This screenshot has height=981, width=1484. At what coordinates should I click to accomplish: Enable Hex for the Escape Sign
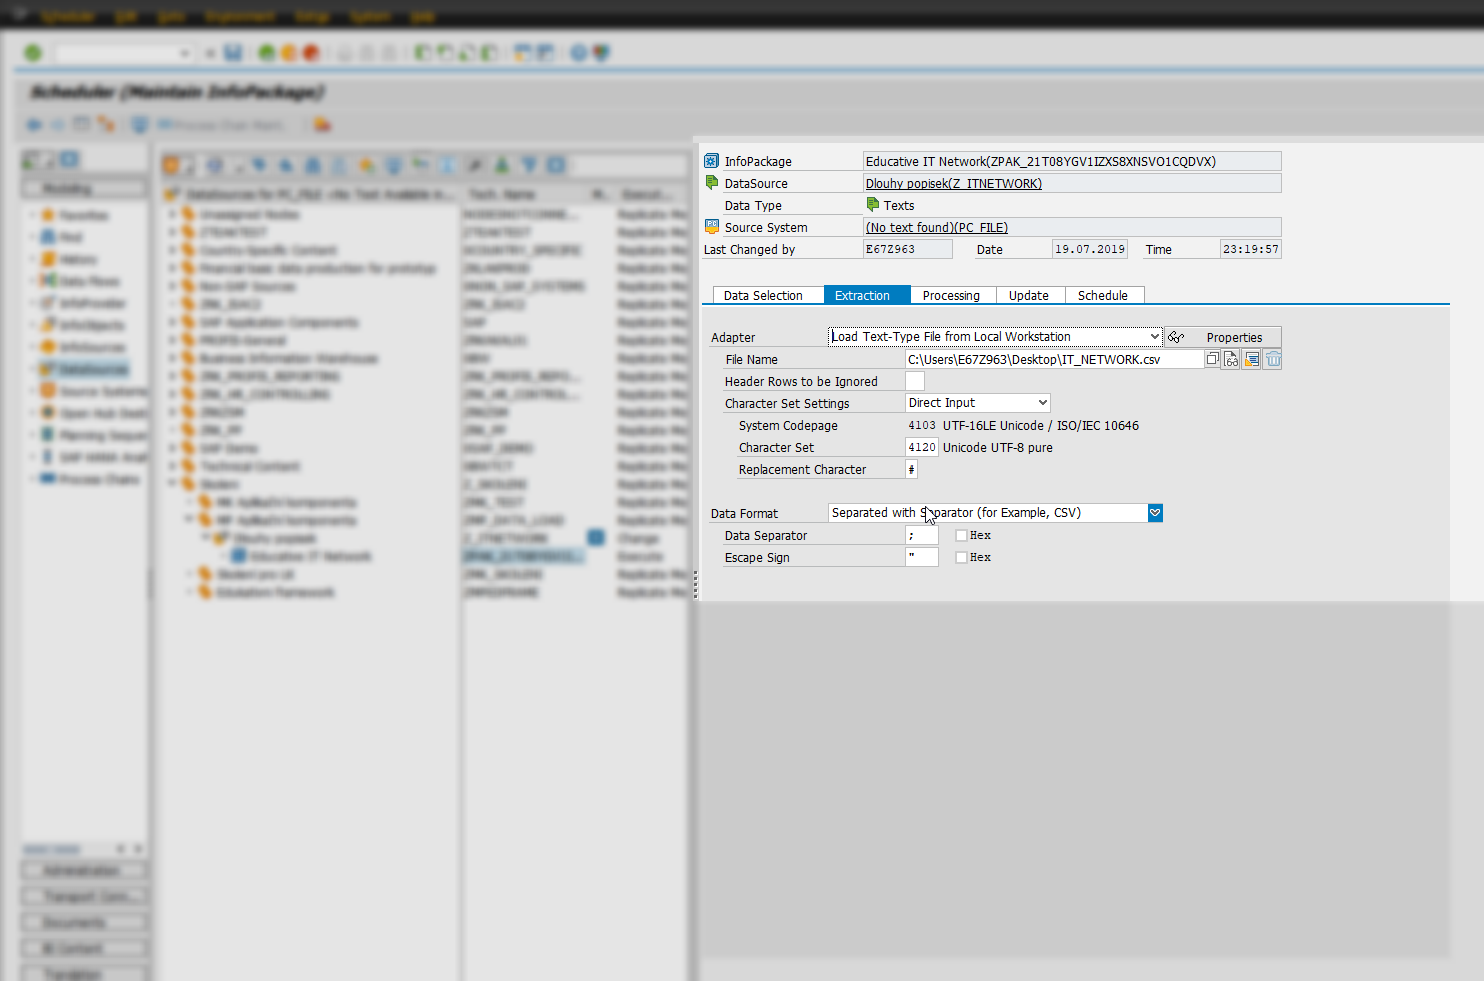point(960,557)
